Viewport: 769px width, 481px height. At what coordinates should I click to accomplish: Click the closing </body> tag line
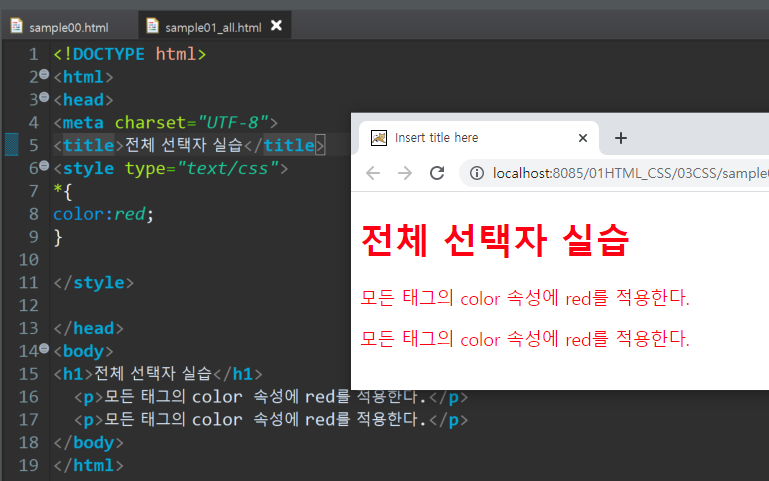[x=88, y=443]
